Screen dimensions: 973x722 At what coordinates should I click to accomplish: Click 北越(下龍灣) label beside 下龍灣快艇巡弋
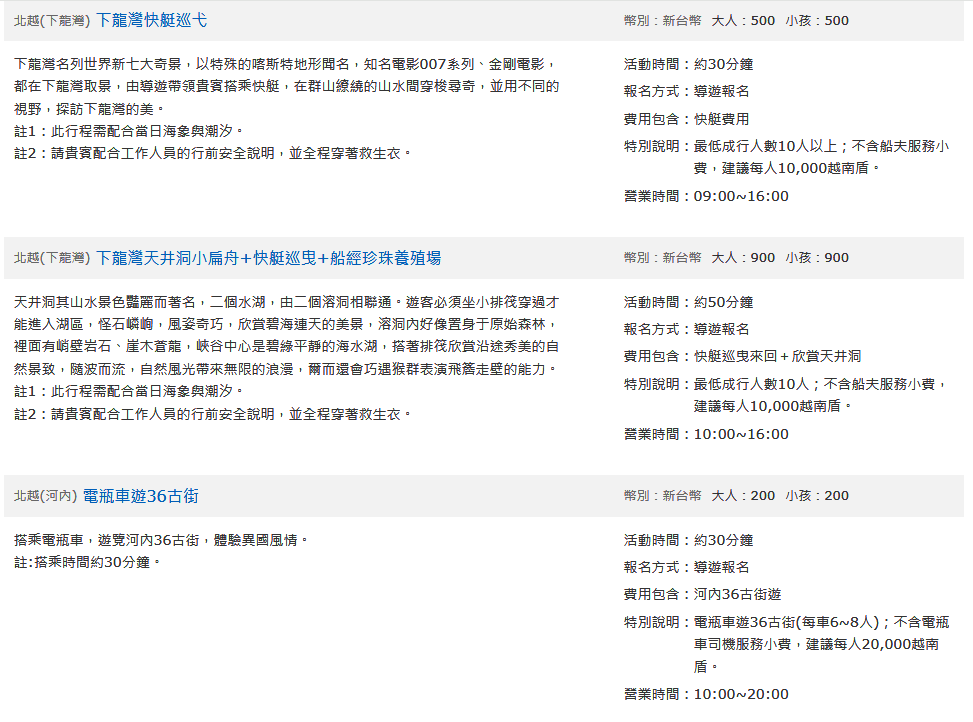coord(51,20)
